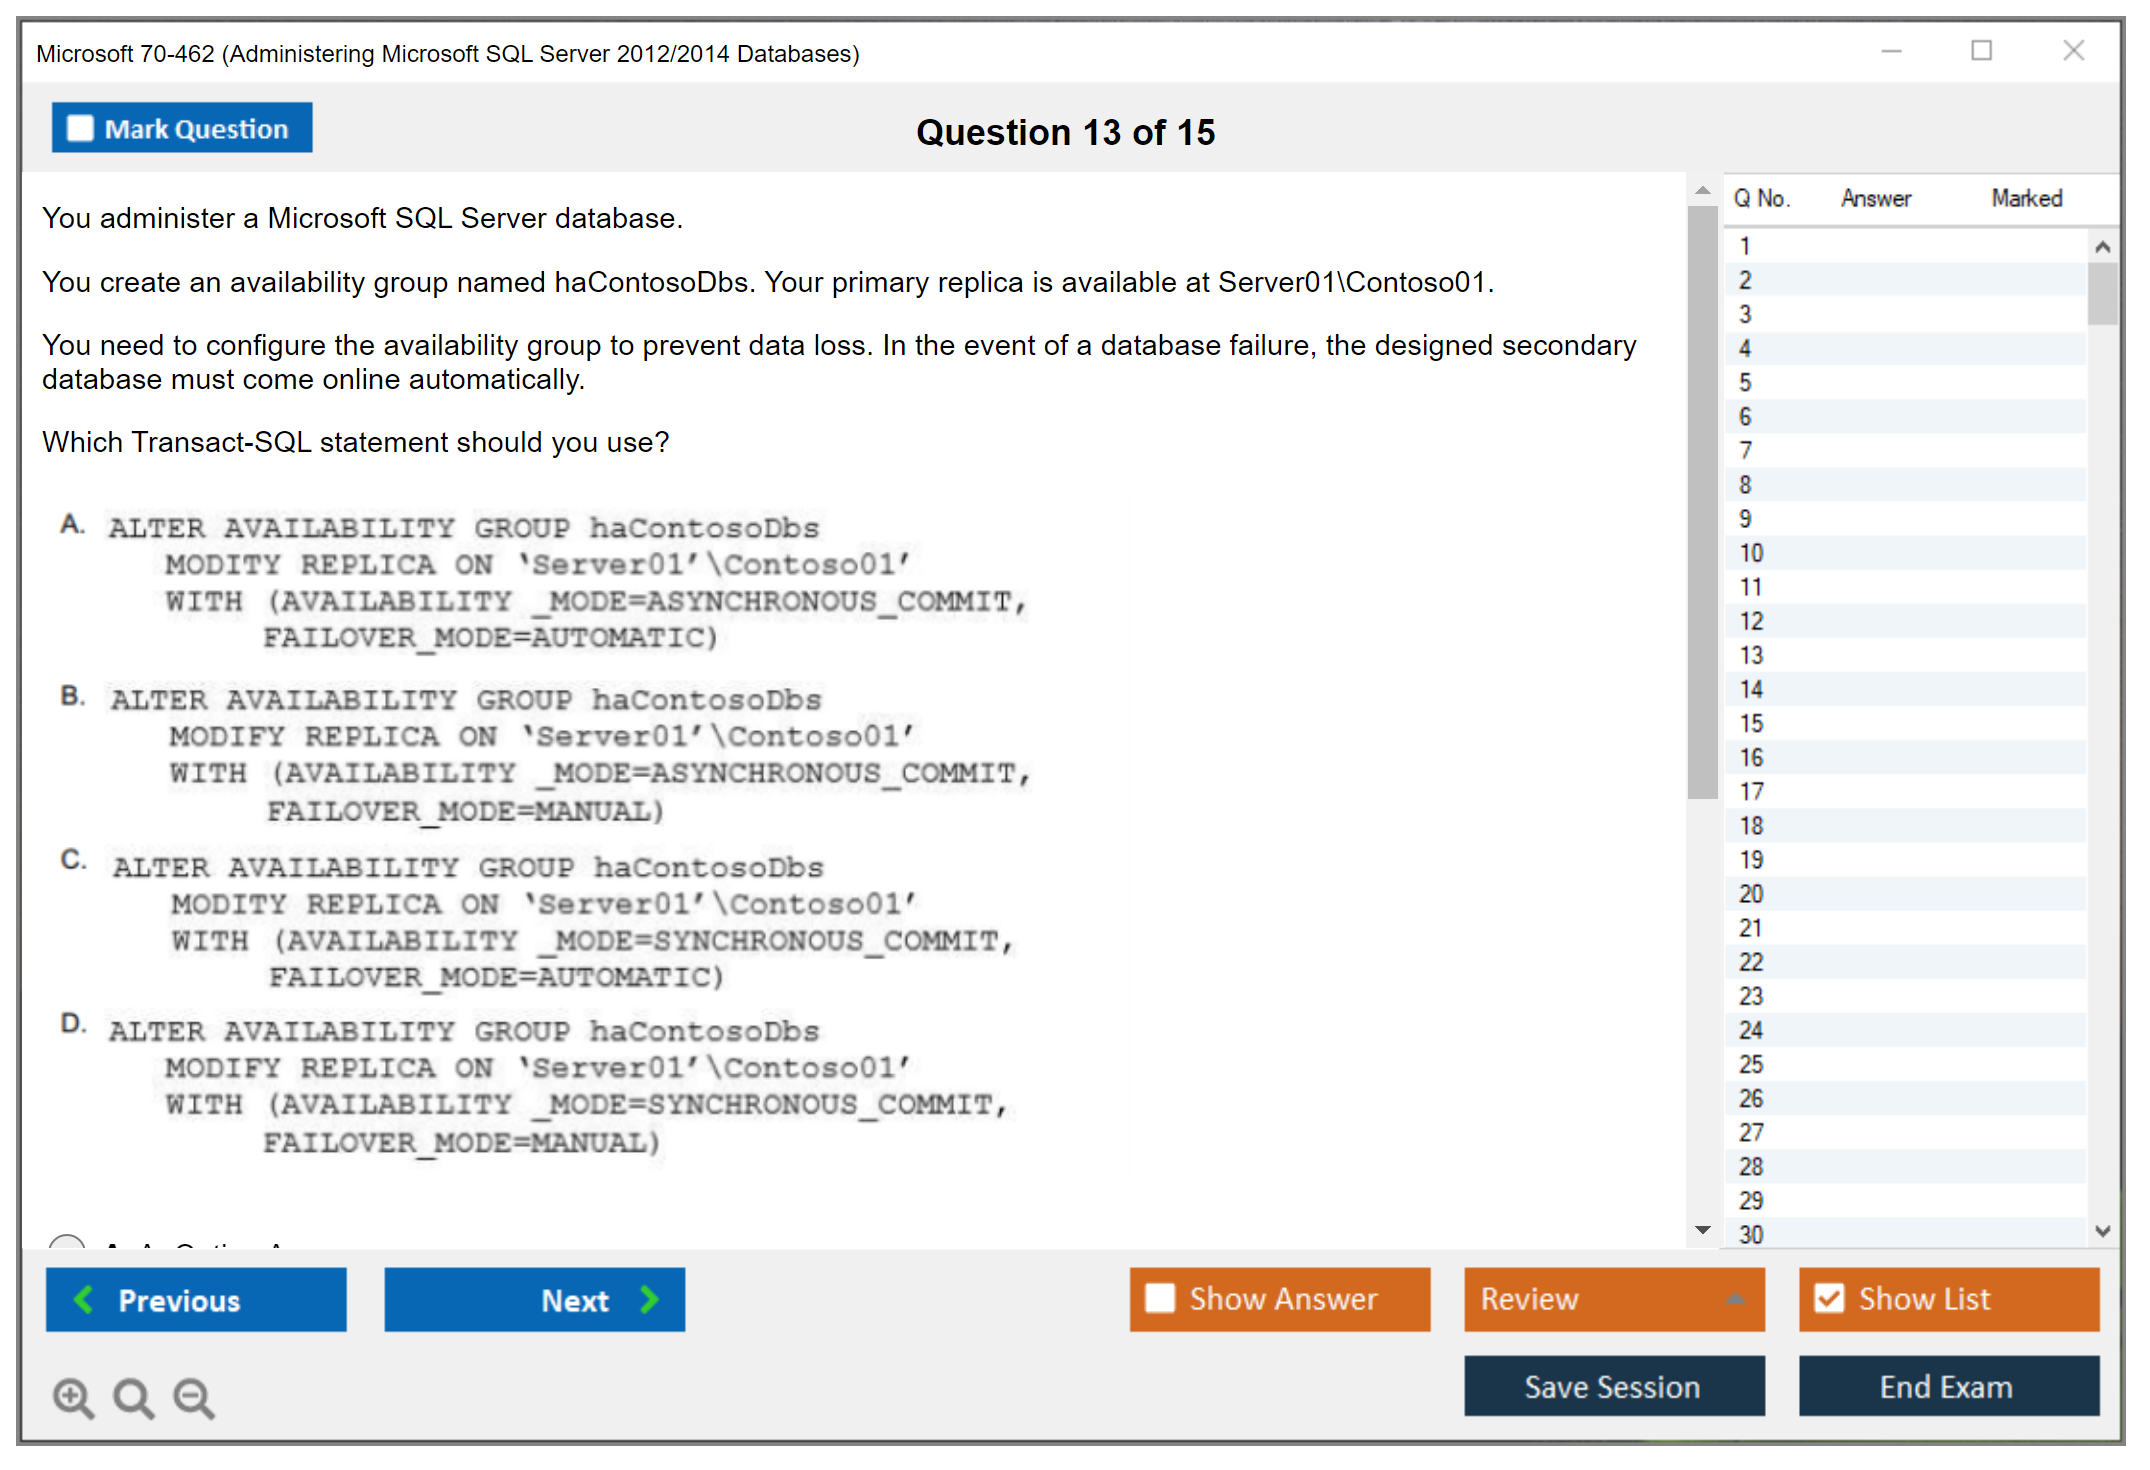Click the green arrow on the Previous button
Viewport: 2150px width, 1470px height.
click(84, 1299)
